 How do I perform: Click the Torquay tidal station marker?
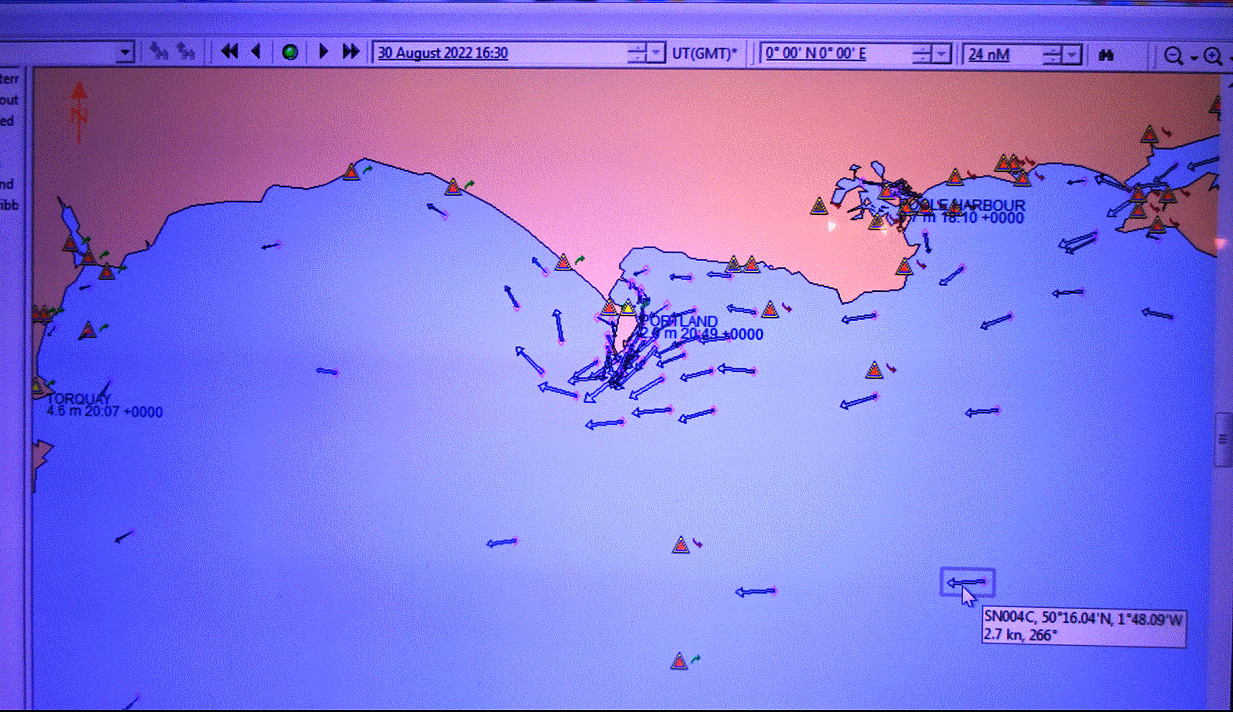coord(38,385)
